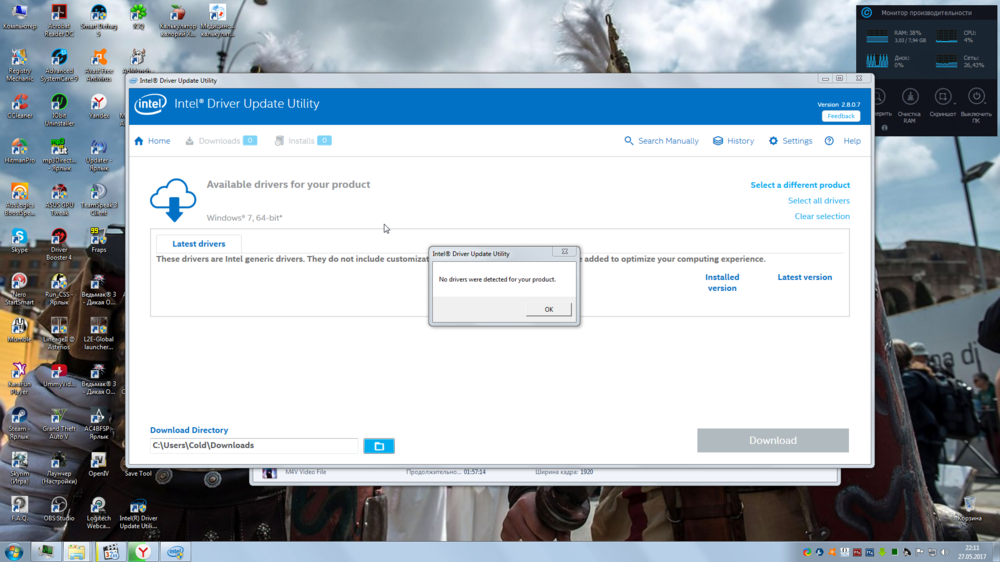1000x562 pixels.
Task: Click the Feedback button
Action: point(840,116)
